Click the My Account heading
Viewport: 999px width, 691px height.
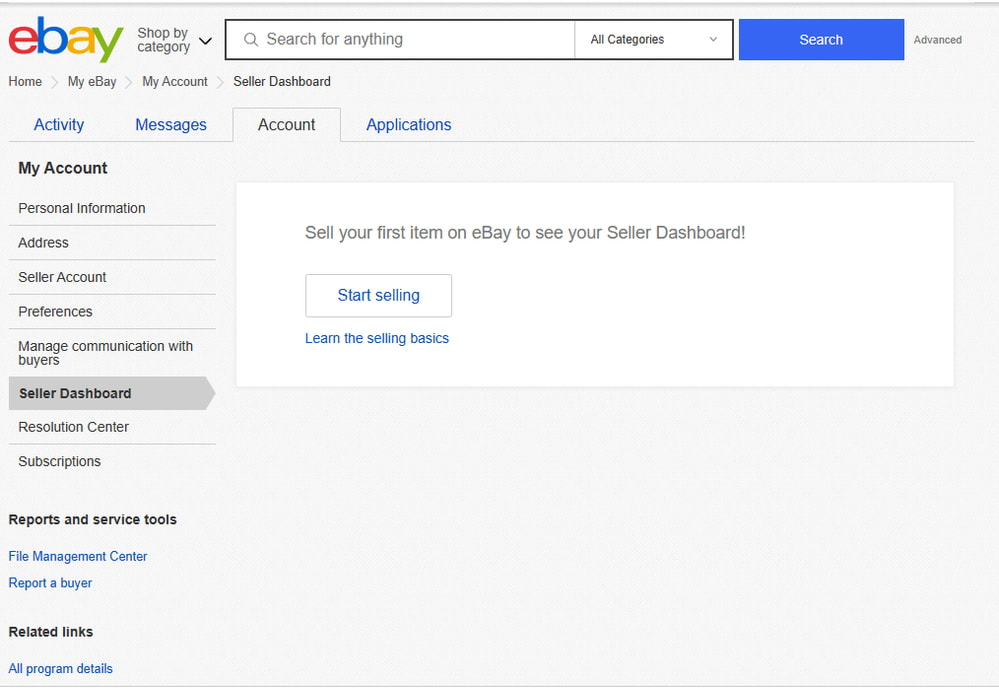coord(62,168)
